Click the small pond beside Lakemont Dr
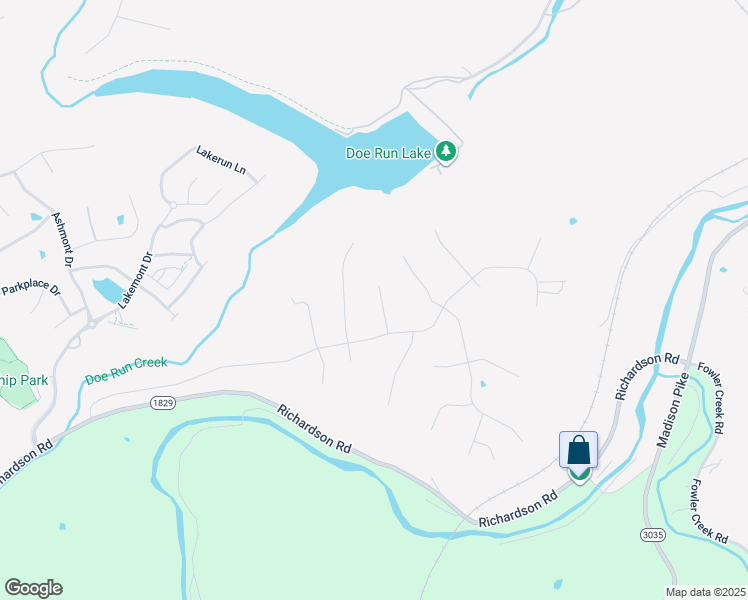 click(x=109, y=290)
